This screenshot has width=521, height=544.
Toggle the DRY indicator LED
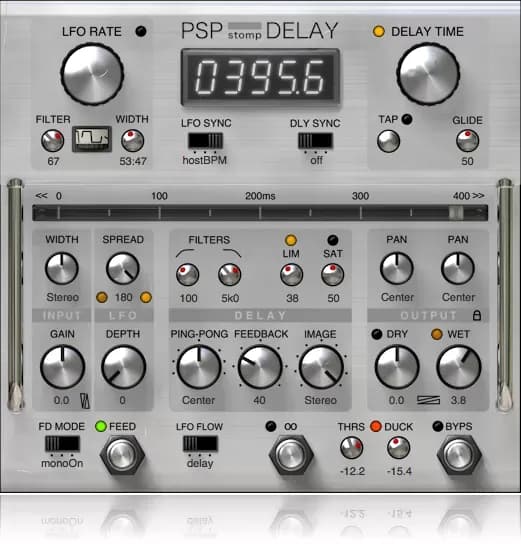[x=377, y=334]
